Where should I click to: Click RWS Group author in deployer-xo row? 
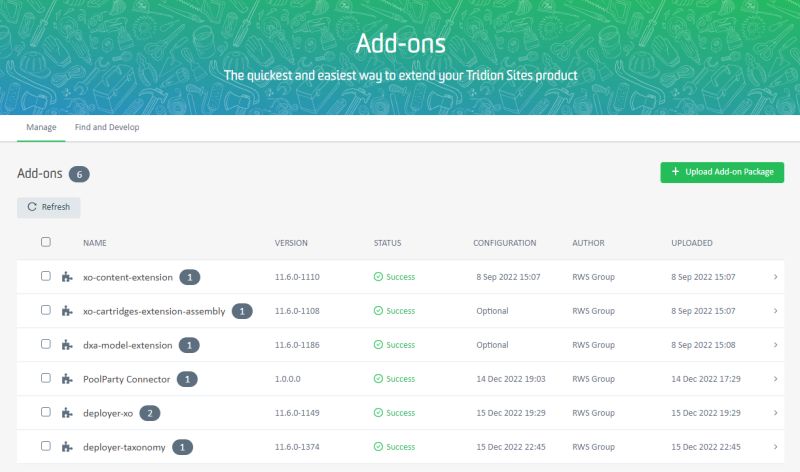click(x=593, y=413)
